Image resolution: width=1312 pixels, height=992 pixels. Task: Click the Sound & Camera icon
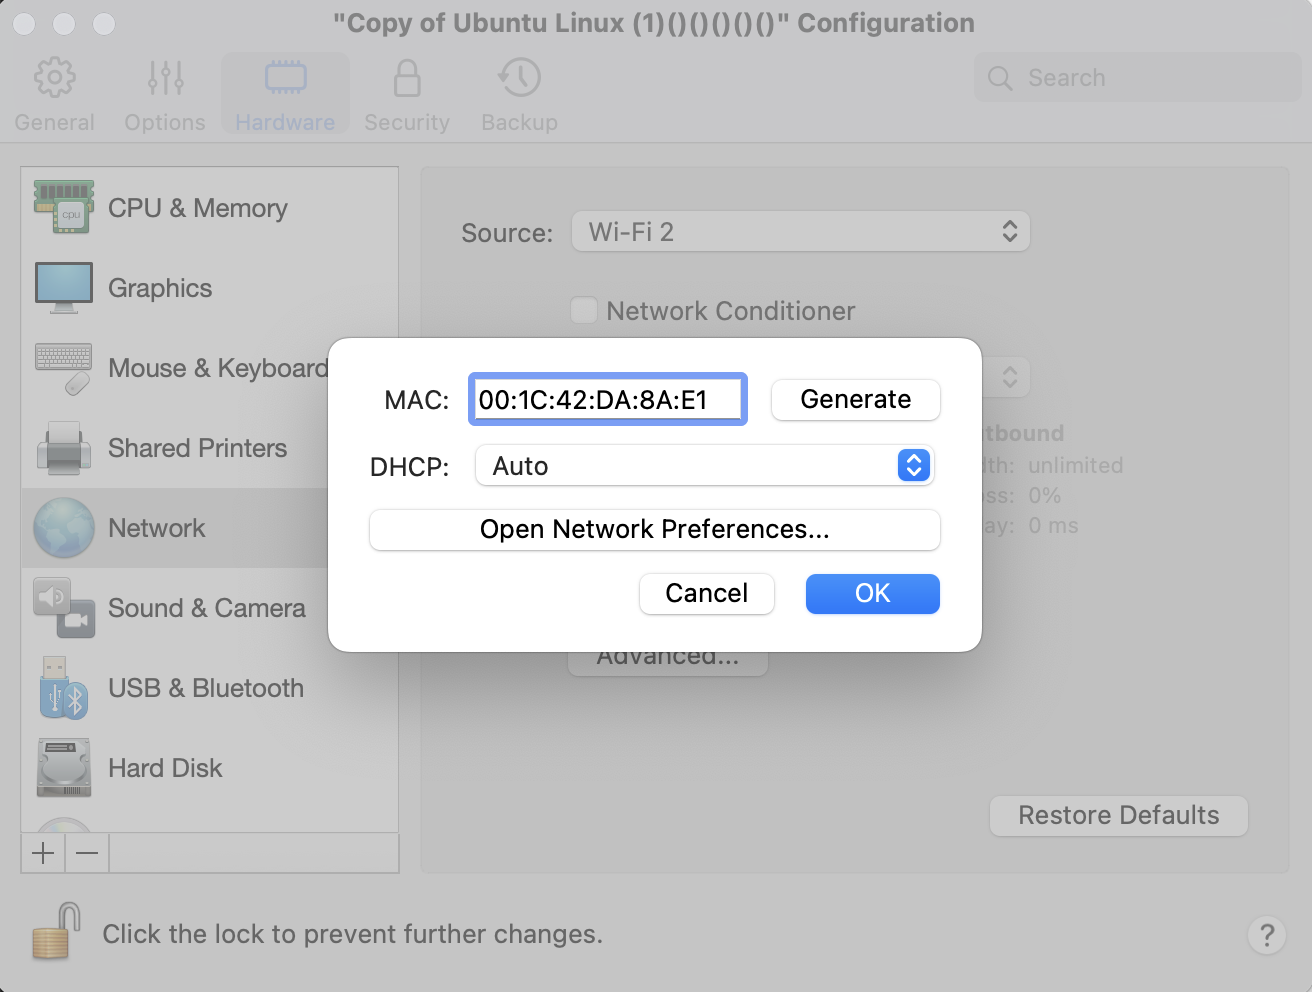pos(64,608)
